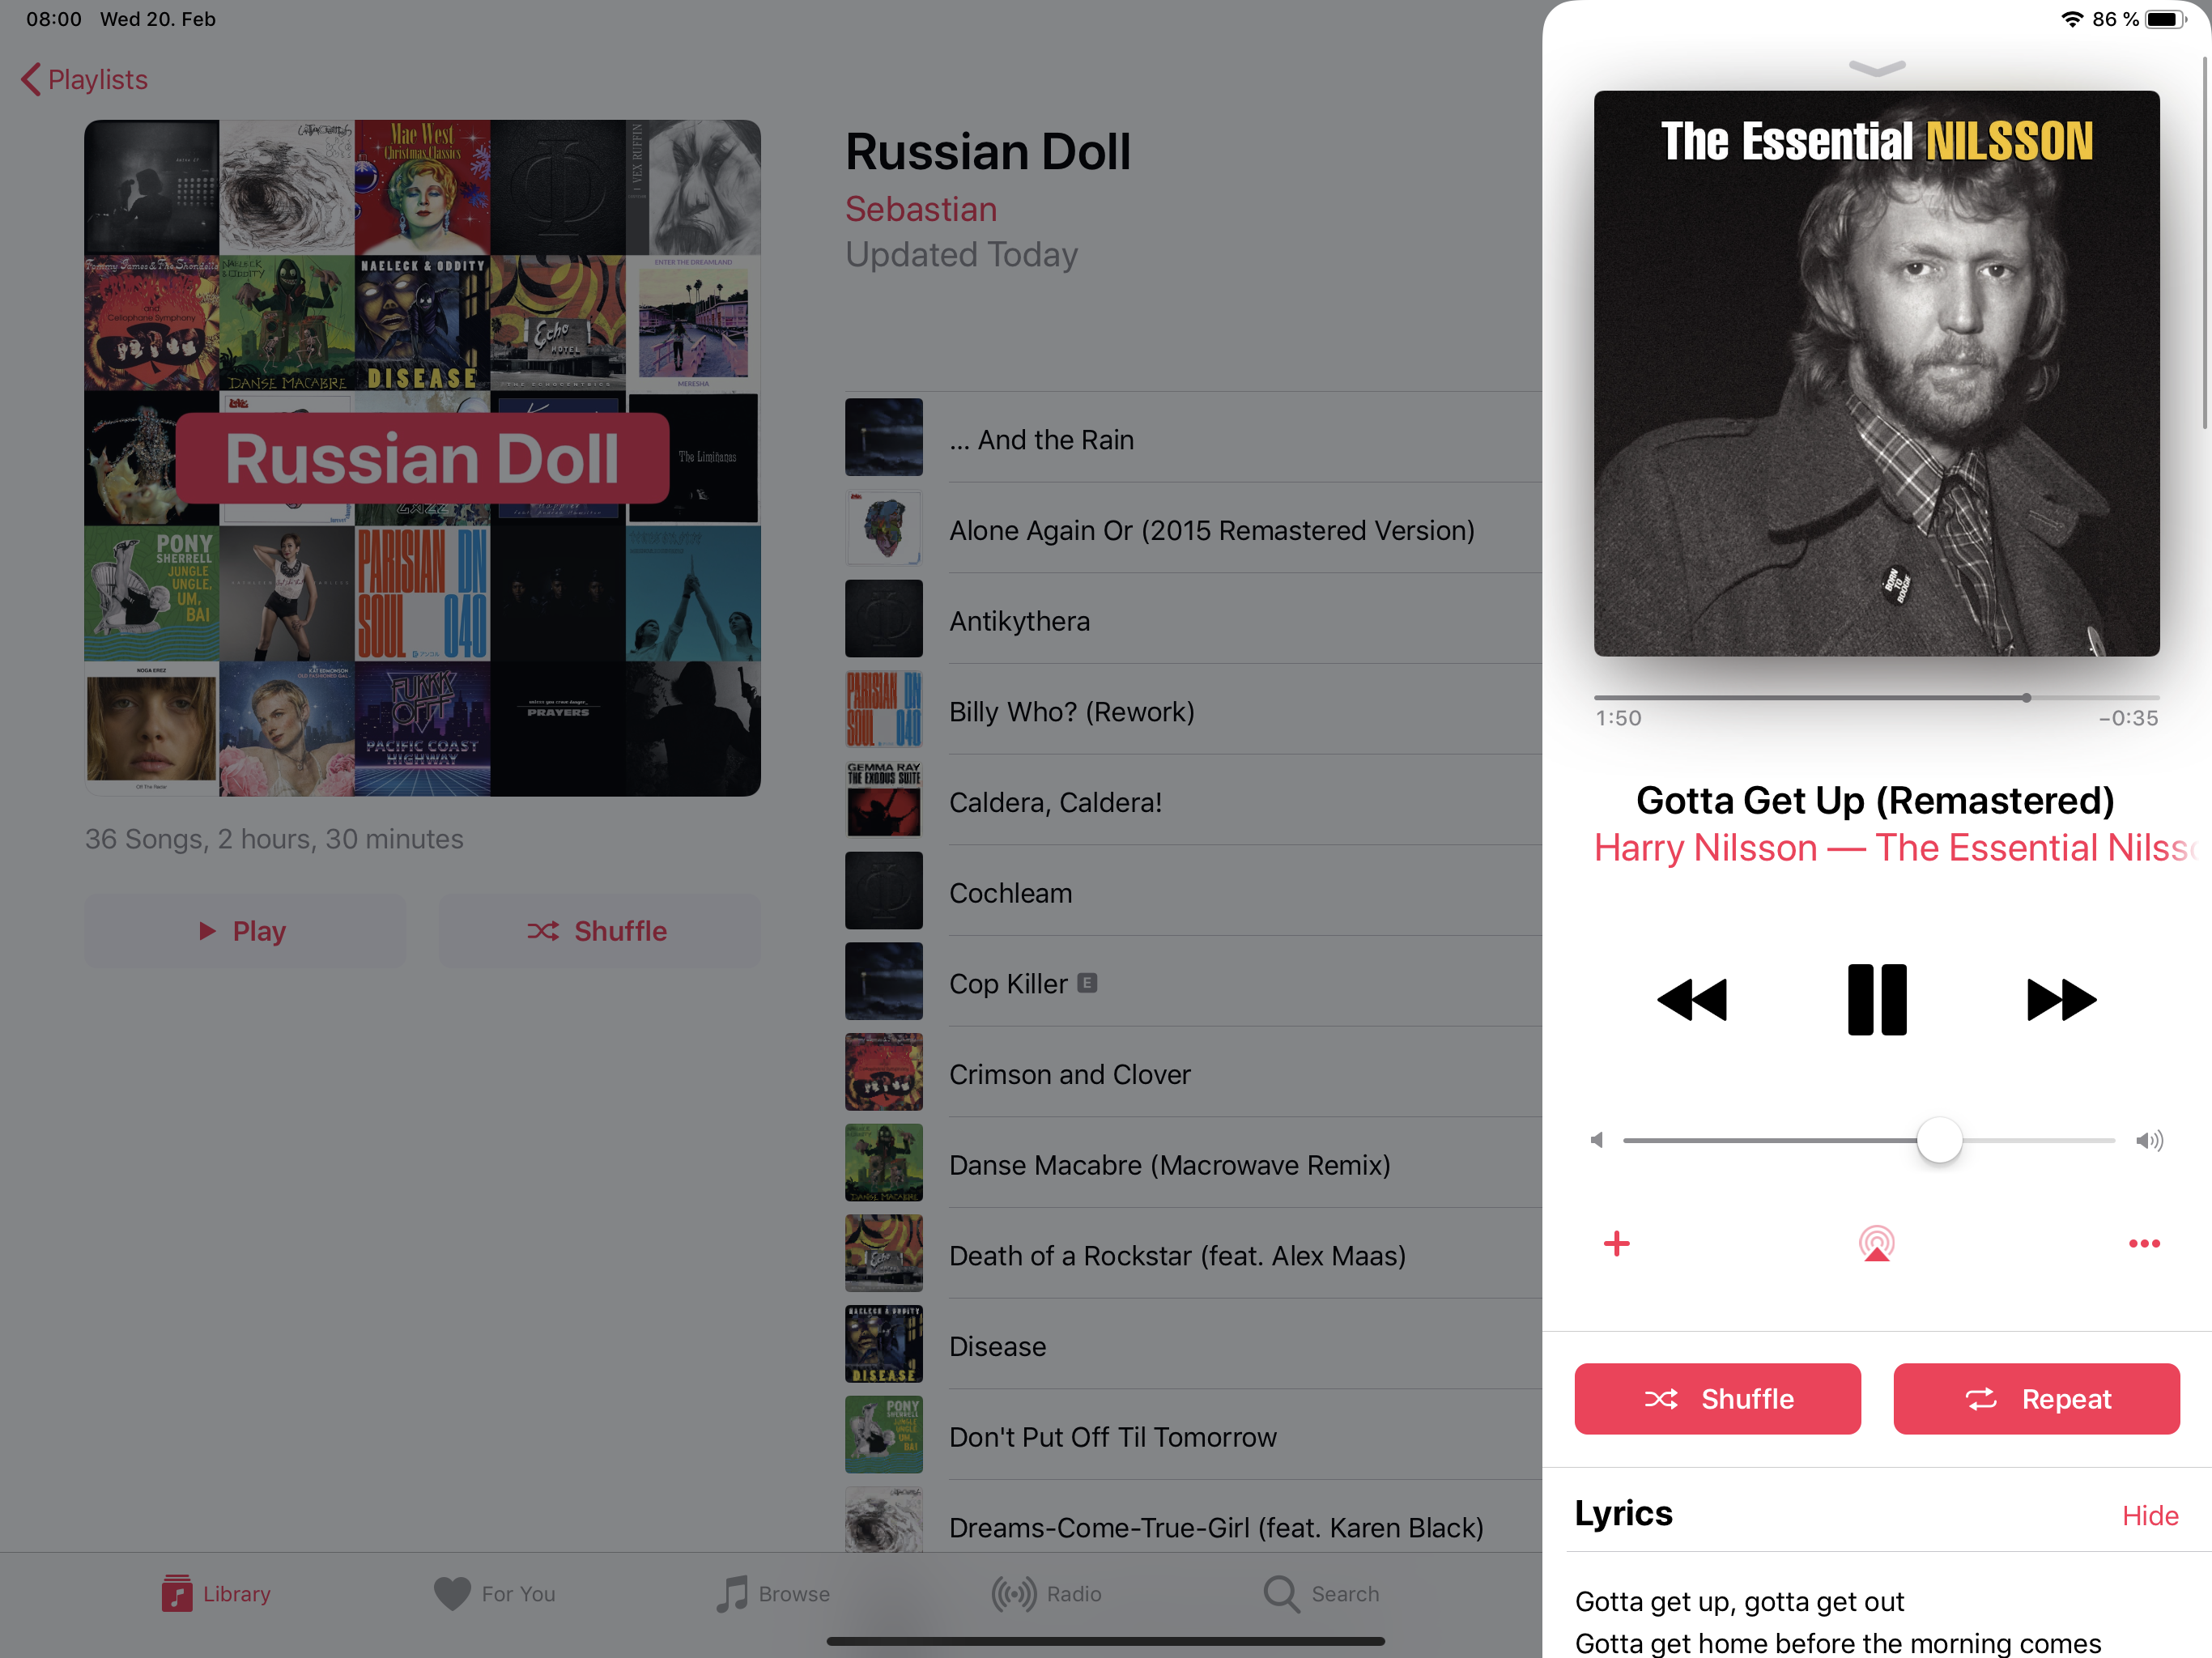This screenshot has height=1658, width=2212.
Task: Shuffle the Russian Doll playlist
Action: 599,930
